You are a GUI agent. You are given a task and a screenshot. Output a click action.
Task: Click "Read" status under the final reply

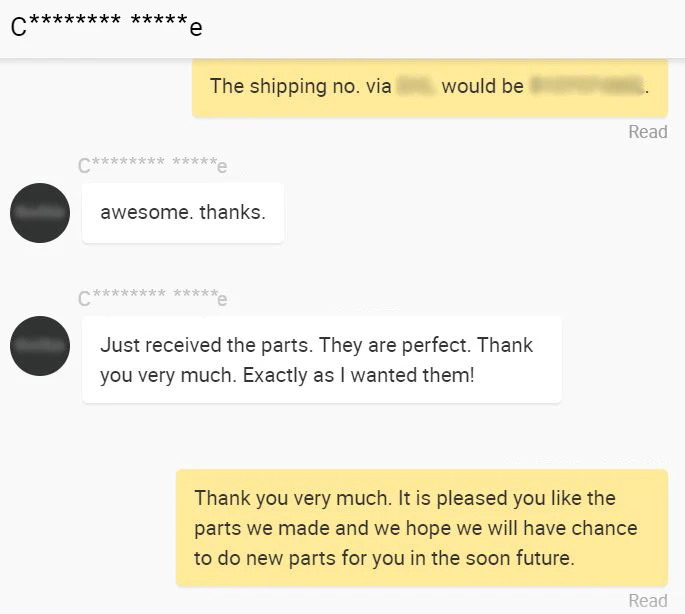[647, 601]
